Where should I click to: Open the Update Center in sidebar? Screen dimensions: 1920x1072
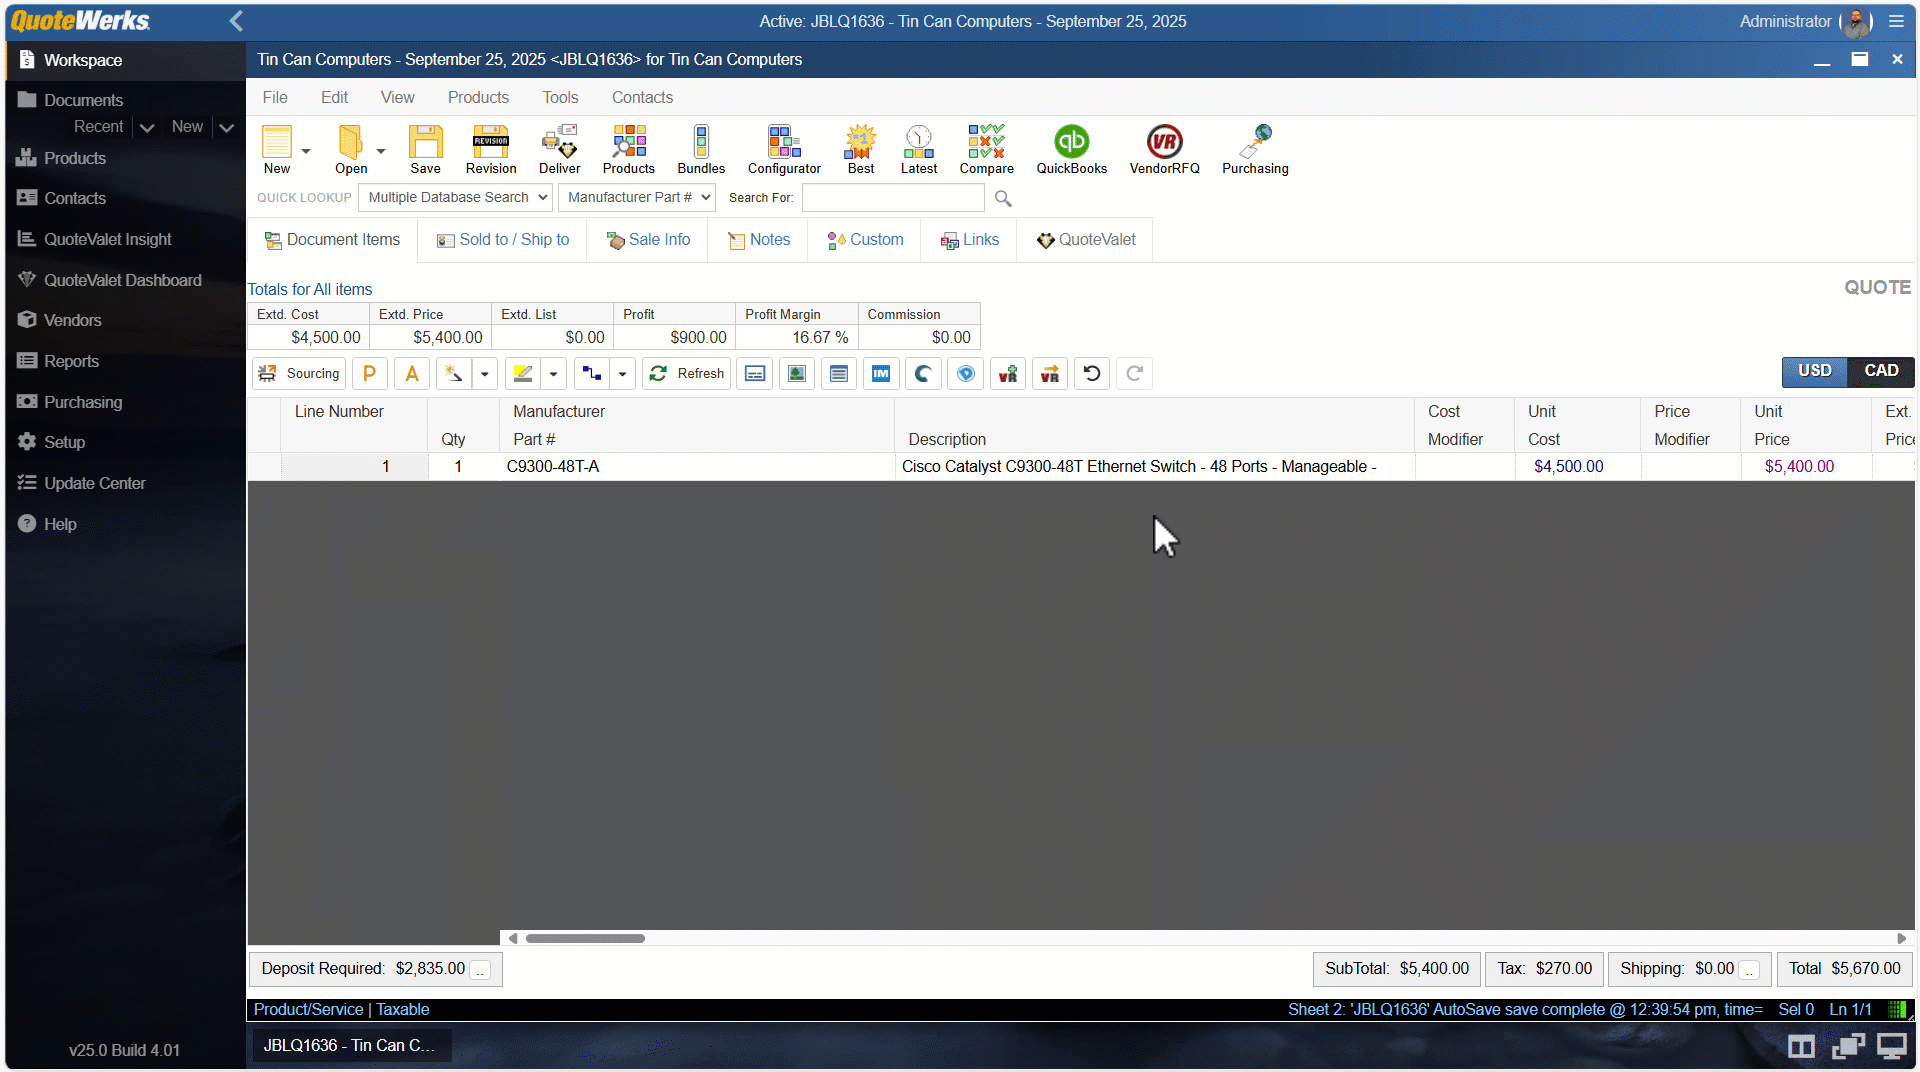tap(94, 484)
